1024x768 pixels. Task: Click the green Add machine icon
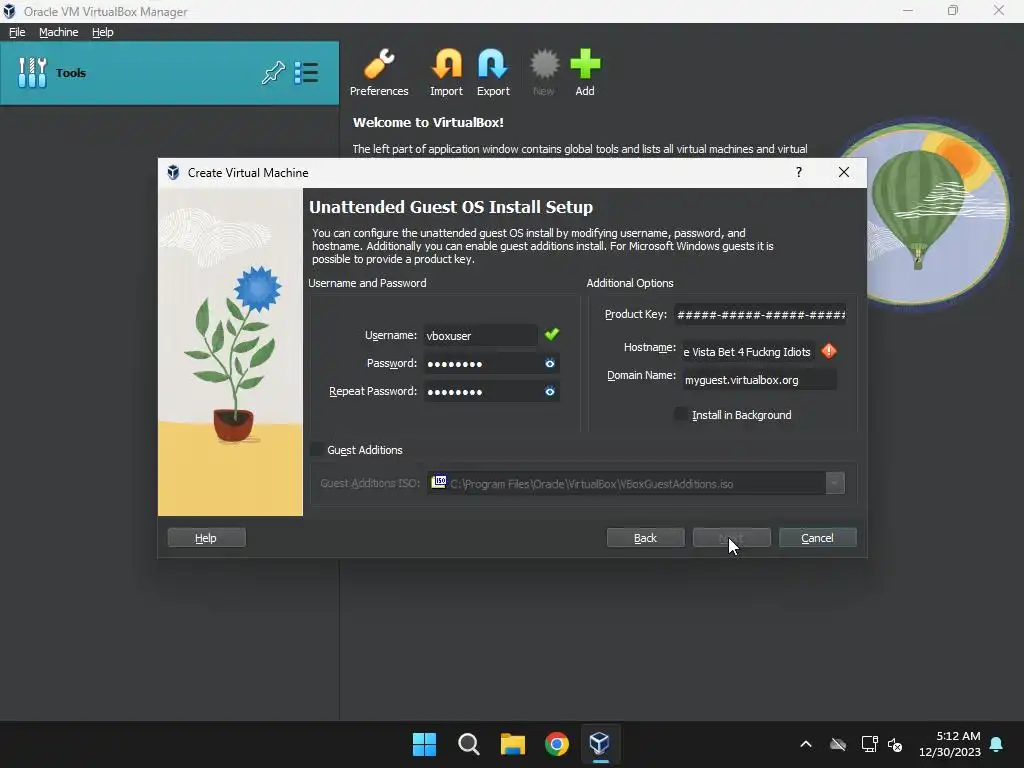585,72
